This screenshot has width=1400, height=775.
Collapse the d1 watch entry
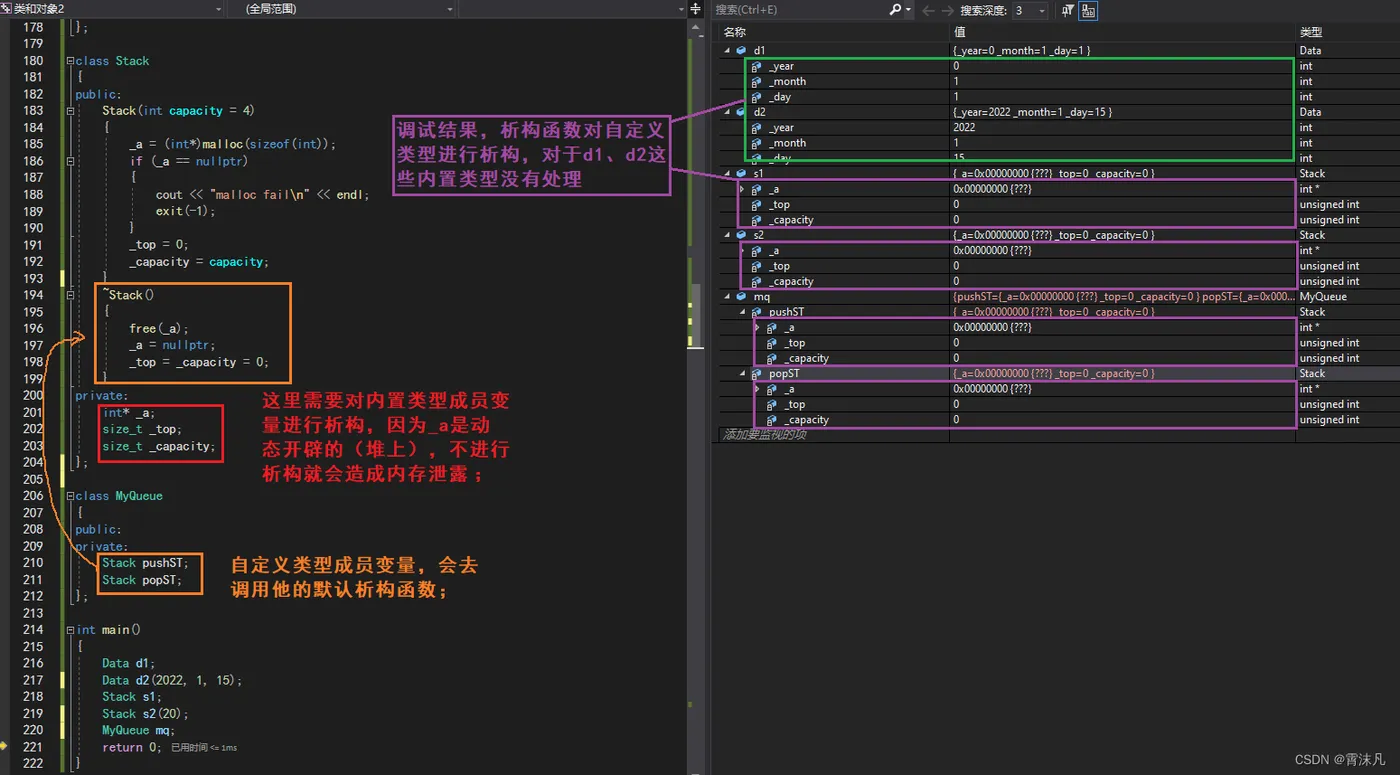pos(728,50)
